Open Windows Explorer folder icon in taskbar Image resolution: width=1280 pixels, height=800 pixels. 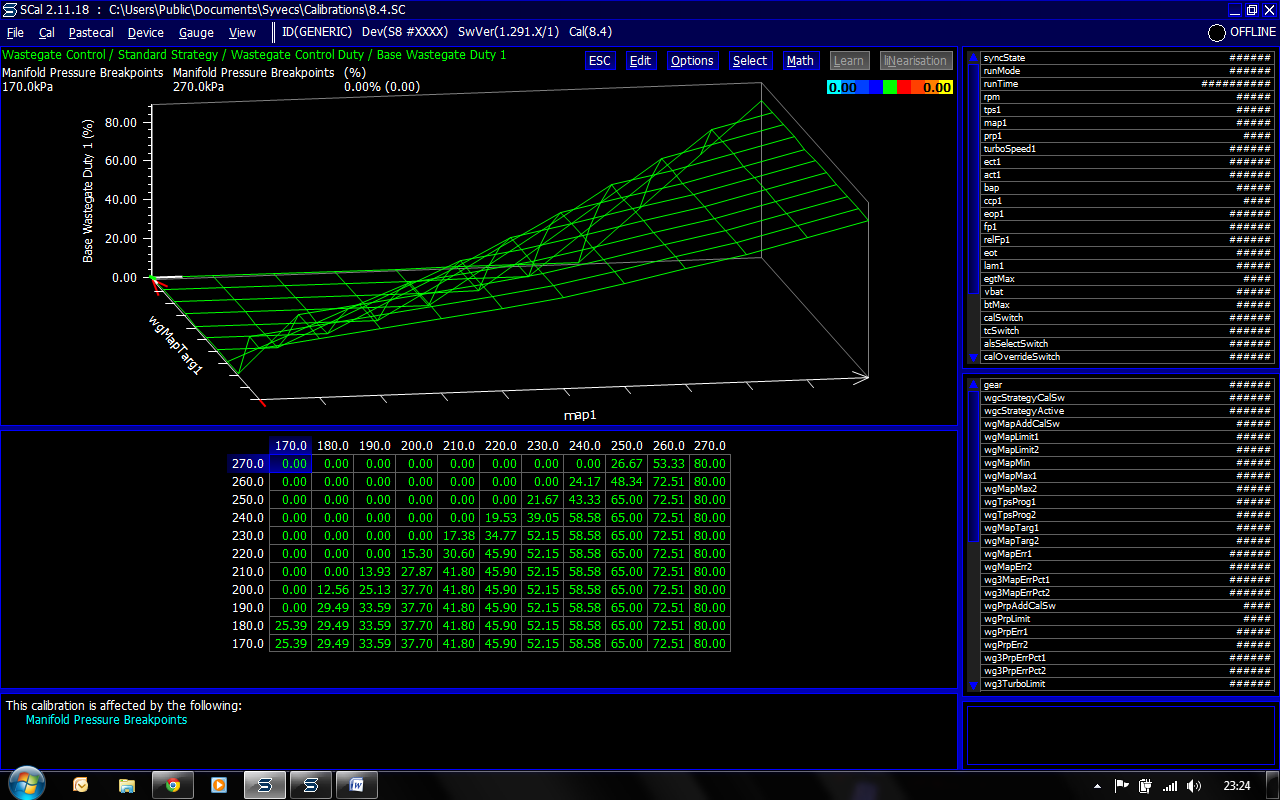coord(127,785)
